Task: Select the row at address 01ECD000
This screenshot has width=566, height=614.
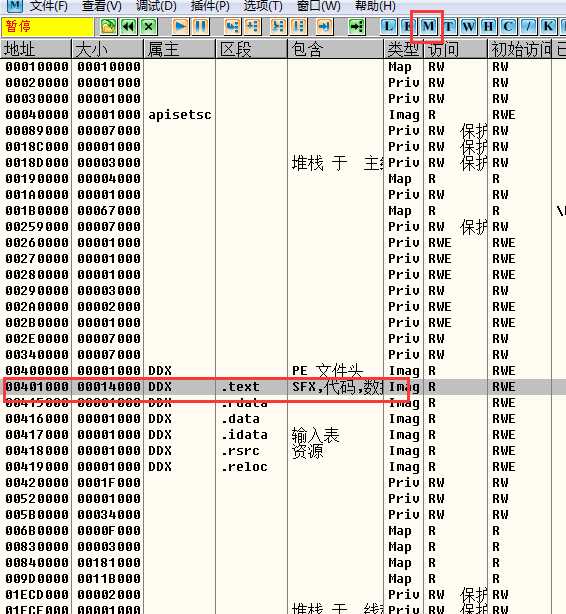Action: (x=283, y=595)
